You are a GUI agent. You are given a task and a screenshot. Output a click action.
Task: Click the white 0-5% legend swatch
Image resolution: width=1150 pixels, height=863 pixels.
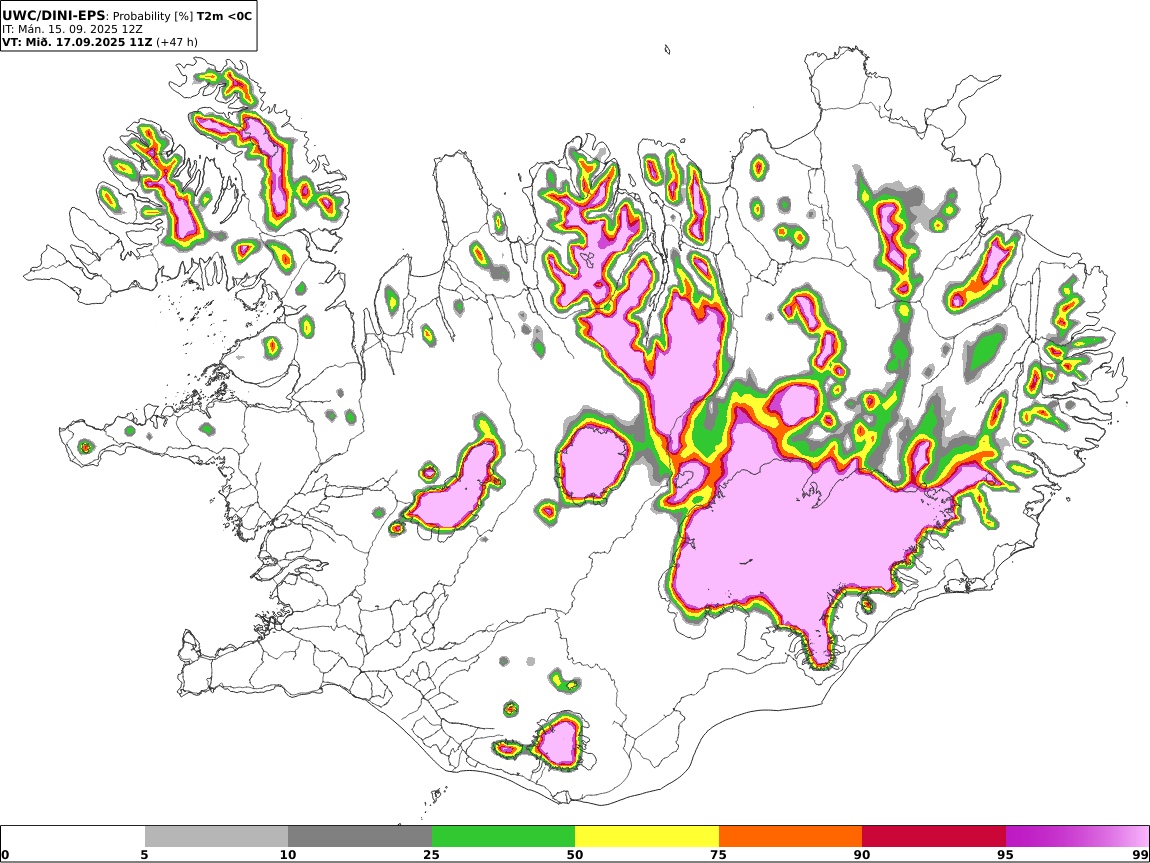(x=73, y=836)
